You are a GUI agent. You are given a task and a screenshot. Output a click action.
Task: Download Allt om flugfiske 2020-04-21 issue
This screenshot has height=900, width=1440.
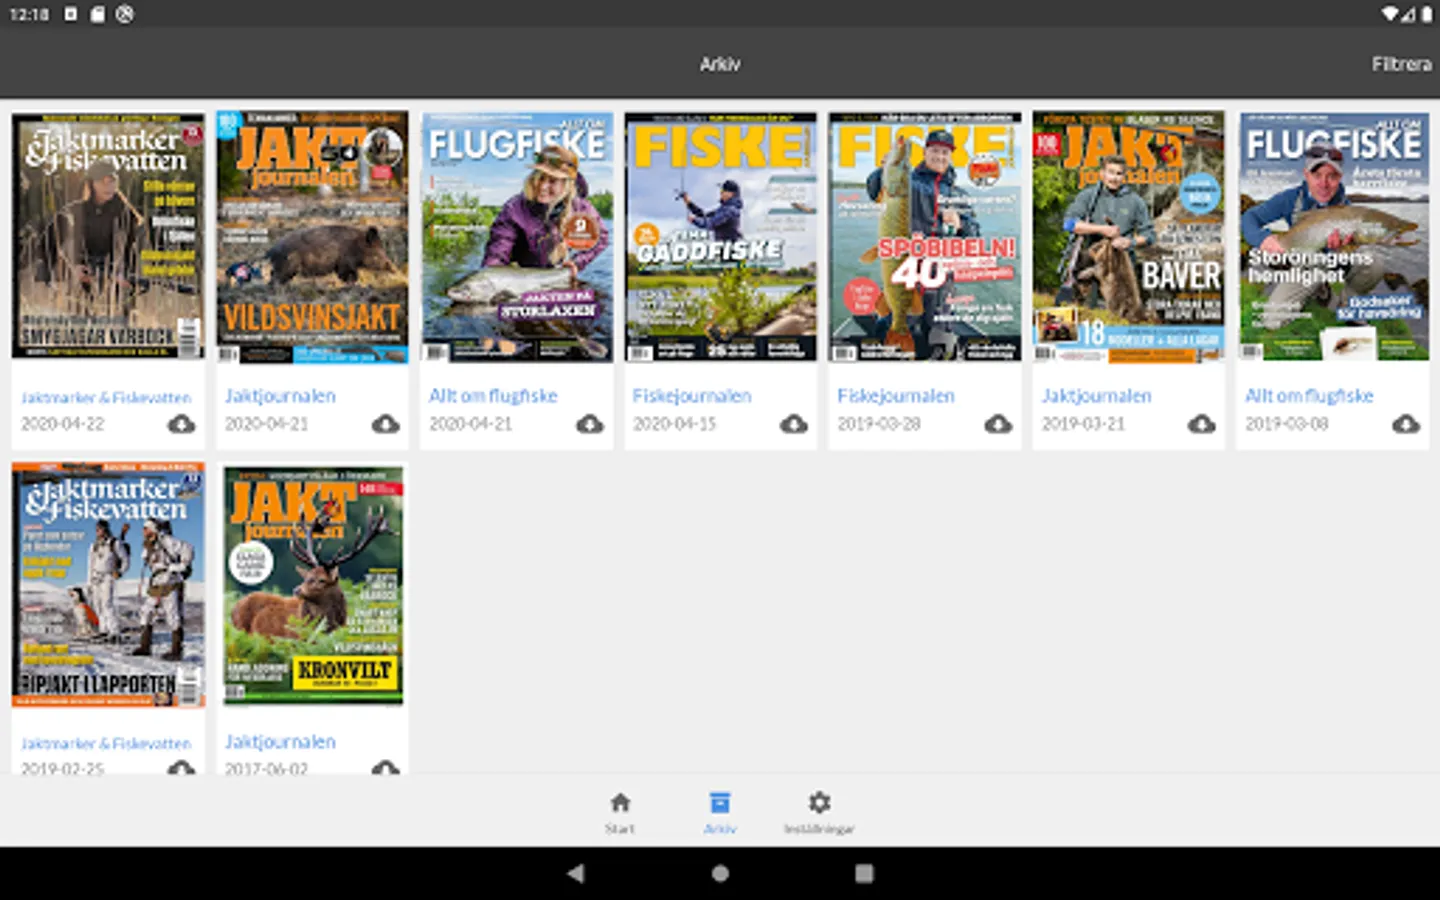[x=590, y=424]
